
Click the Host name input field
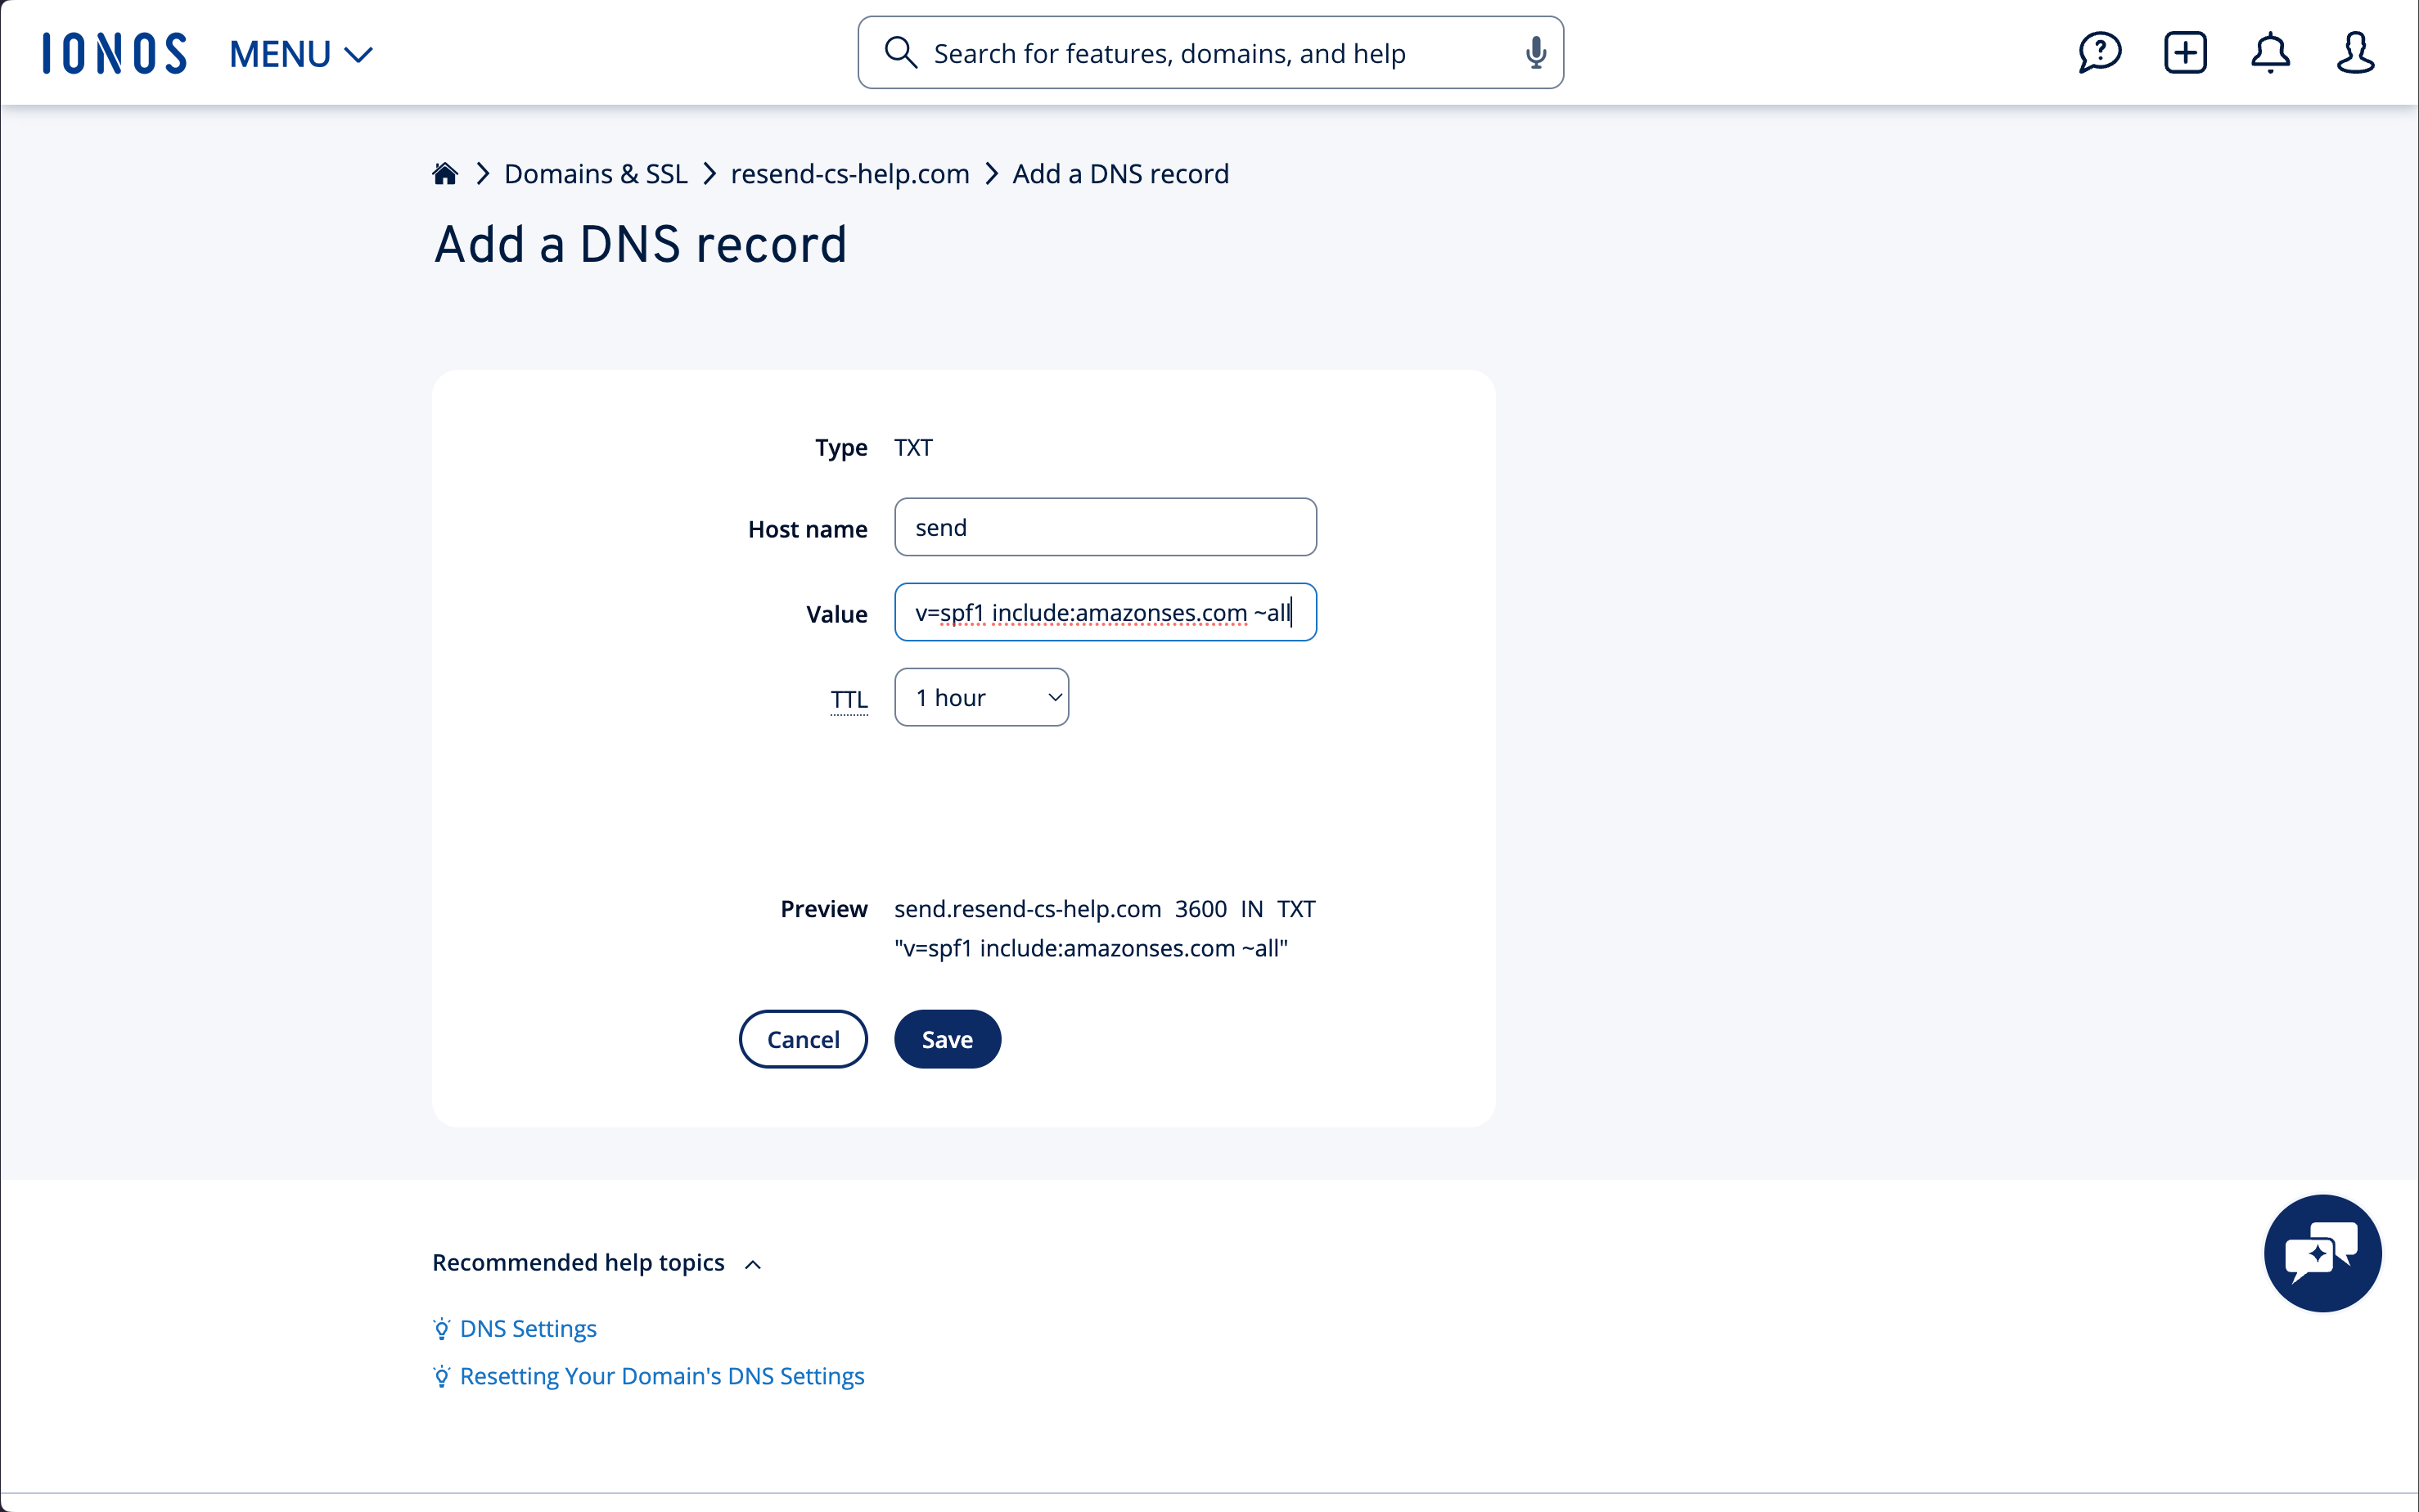tap(1105, 527)
